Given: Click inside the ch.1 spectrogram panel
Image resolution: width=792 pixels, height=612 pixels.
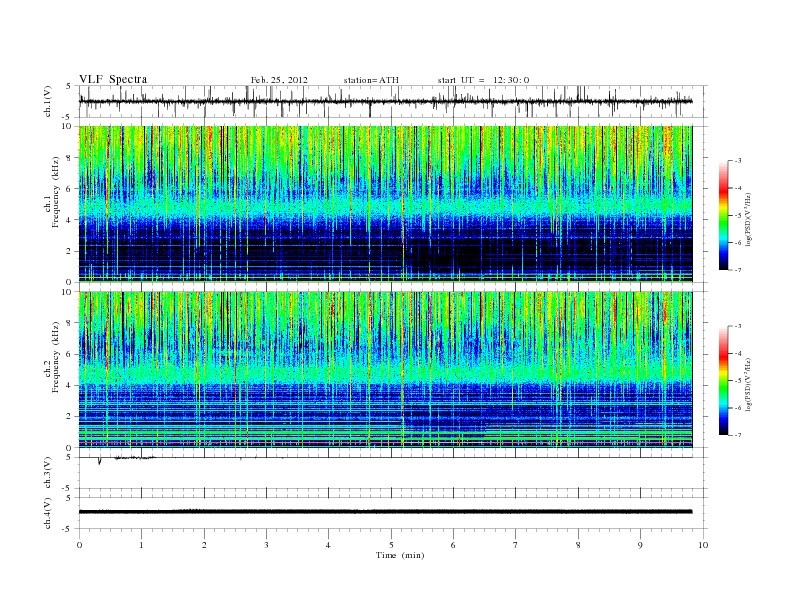Looking at the screenshot, I should 385,203.
